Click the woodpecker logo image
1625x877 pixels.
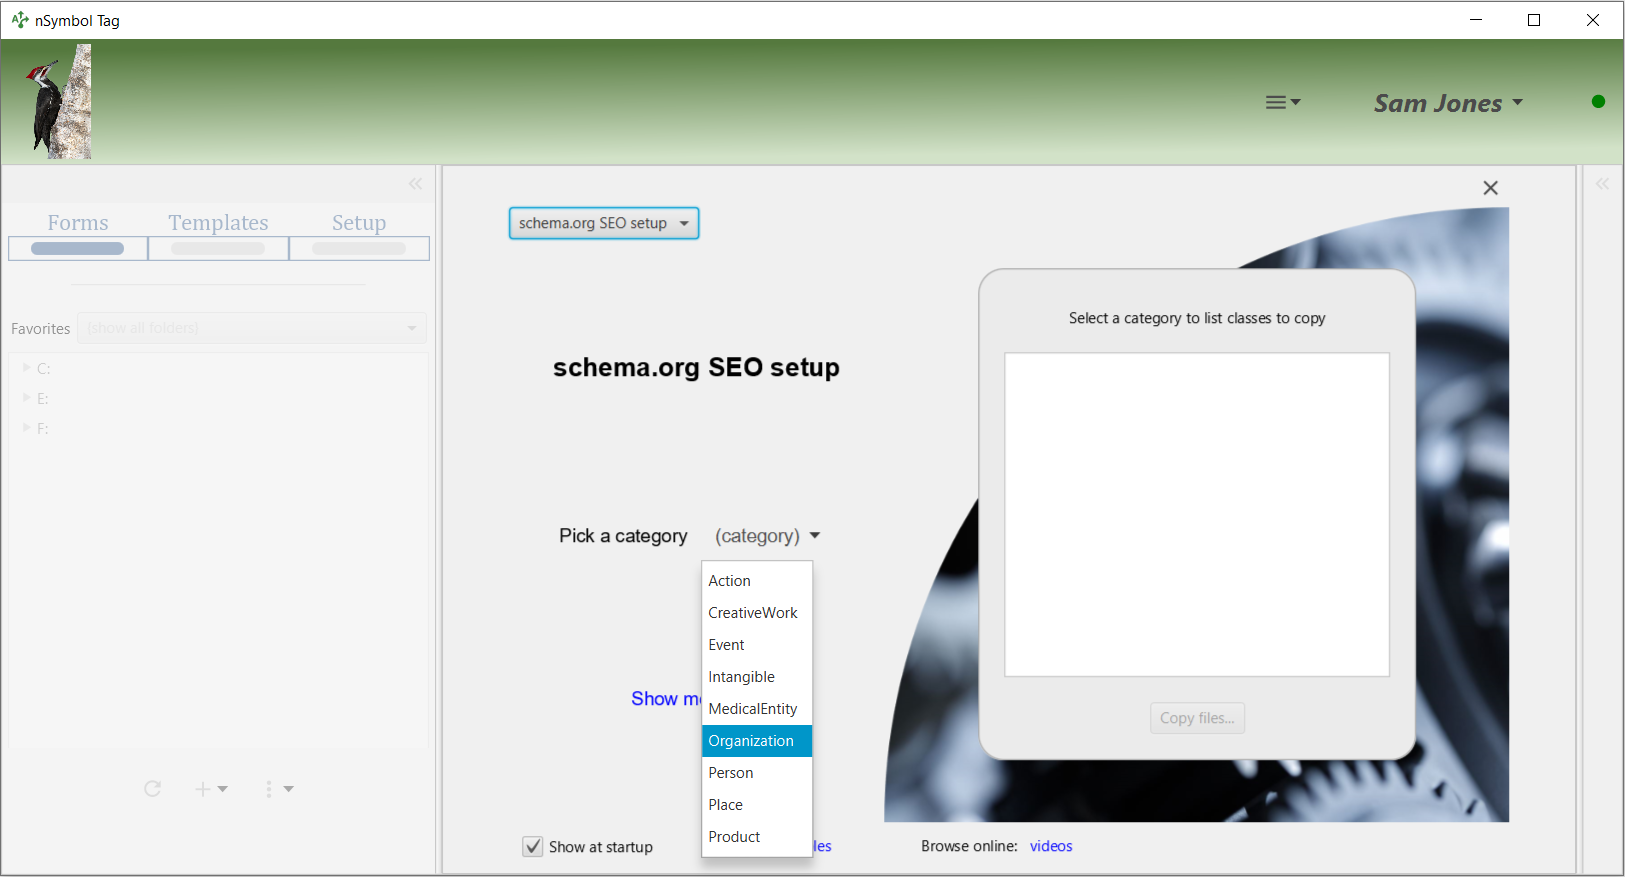(61, 101)
